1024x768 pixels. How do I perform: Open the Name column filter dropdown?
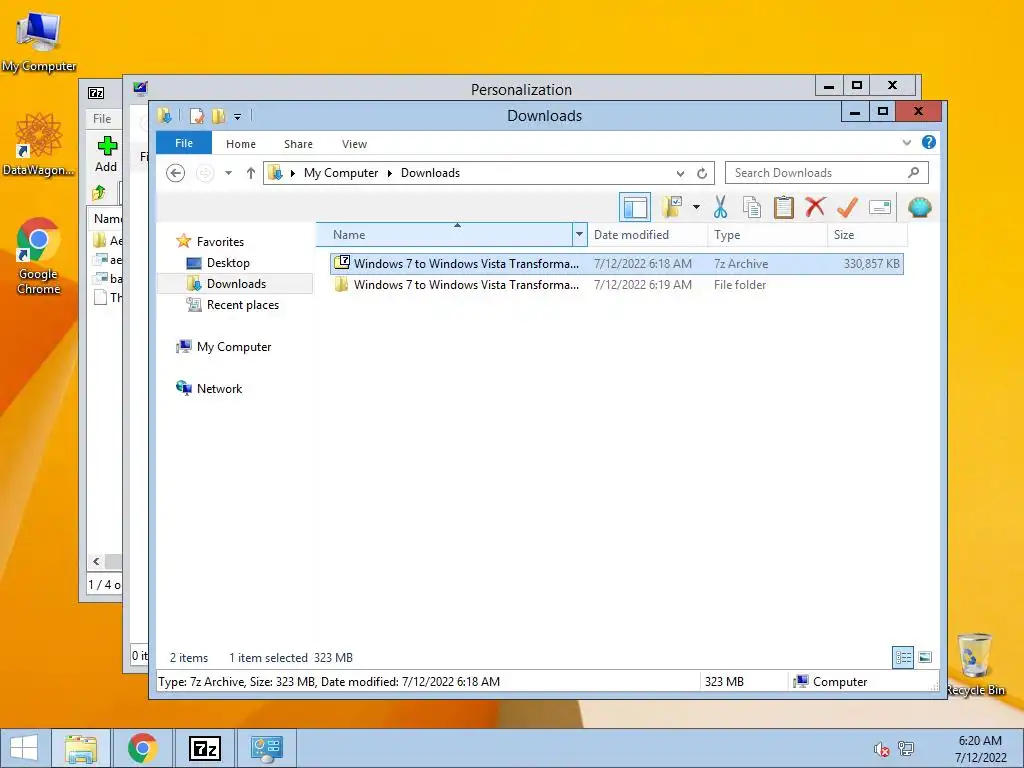click(579, 234)
